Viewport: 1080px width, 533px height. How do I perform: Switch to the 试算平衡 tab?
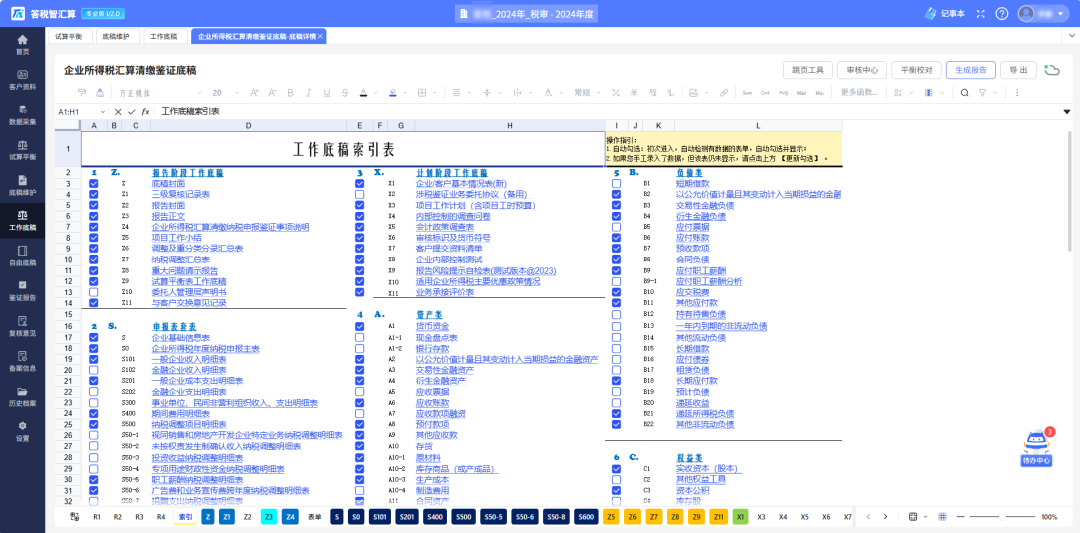(x=70, y=36)
